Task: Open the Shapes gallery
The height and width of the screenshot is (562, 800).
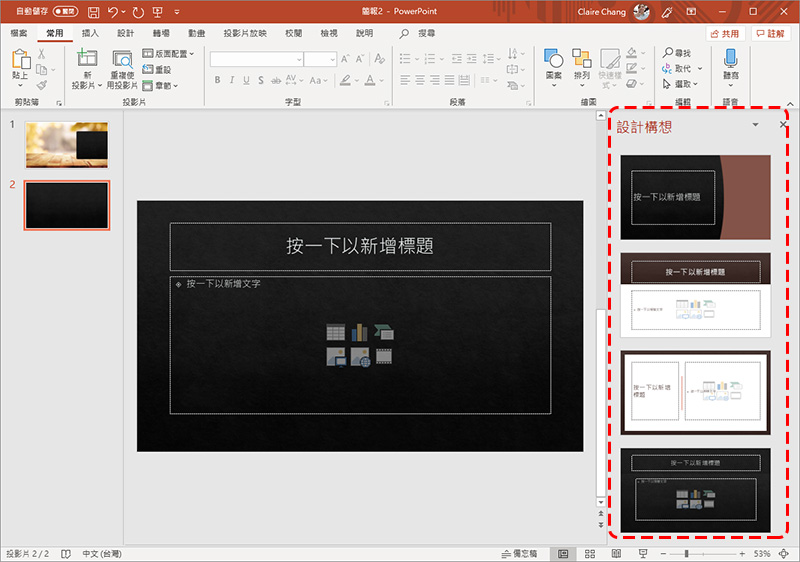Action: (554, 66)
